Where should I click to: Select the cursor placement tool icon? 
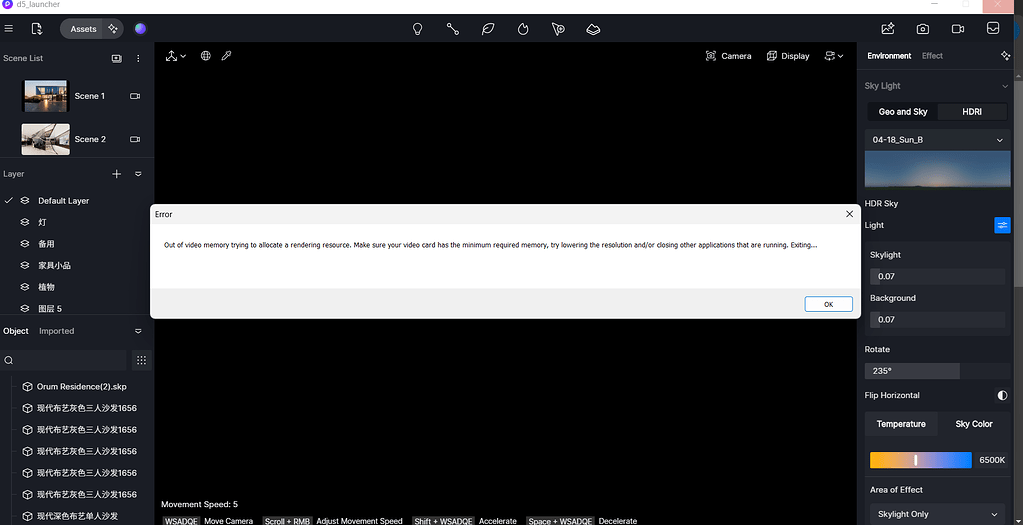click(558, 29)
